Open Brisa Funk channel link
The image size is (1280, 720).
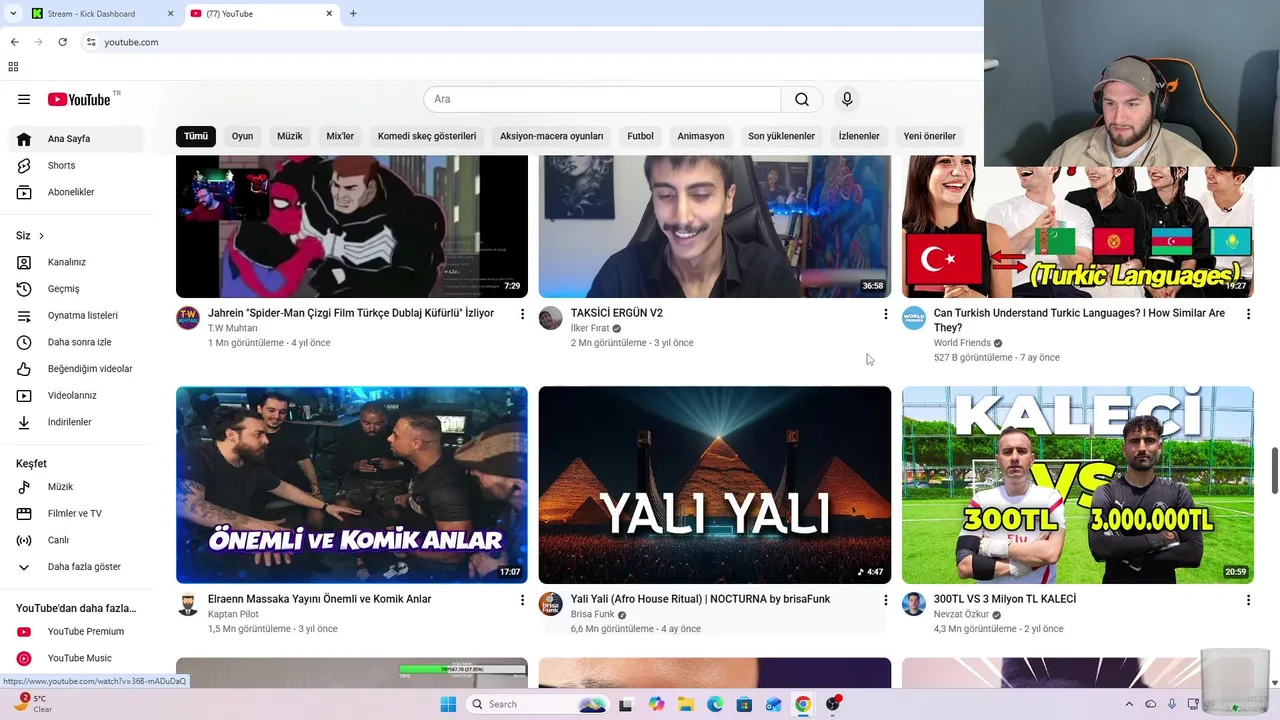(x=593, y=614)
